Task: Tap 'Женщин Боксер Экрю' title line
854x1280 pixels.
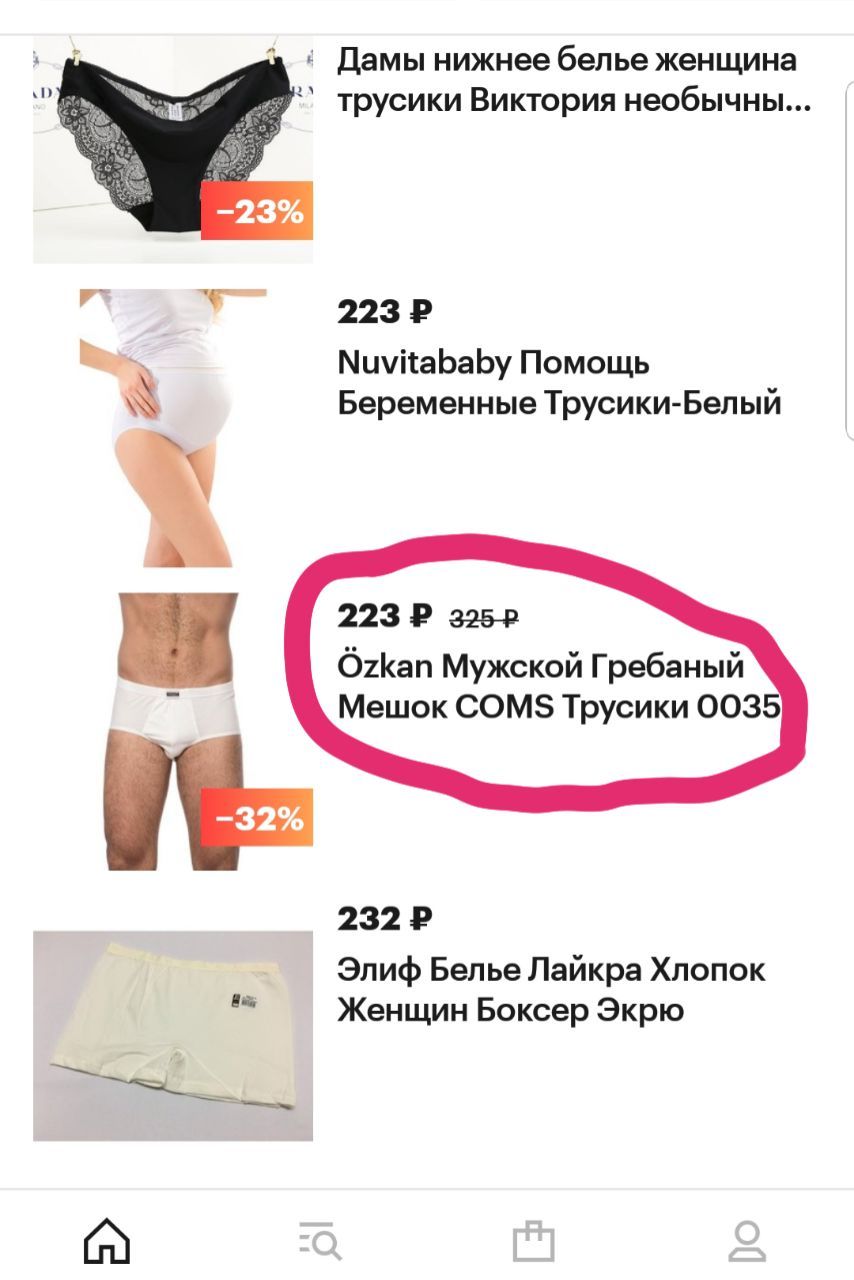Action: [x=511, y=1010]
